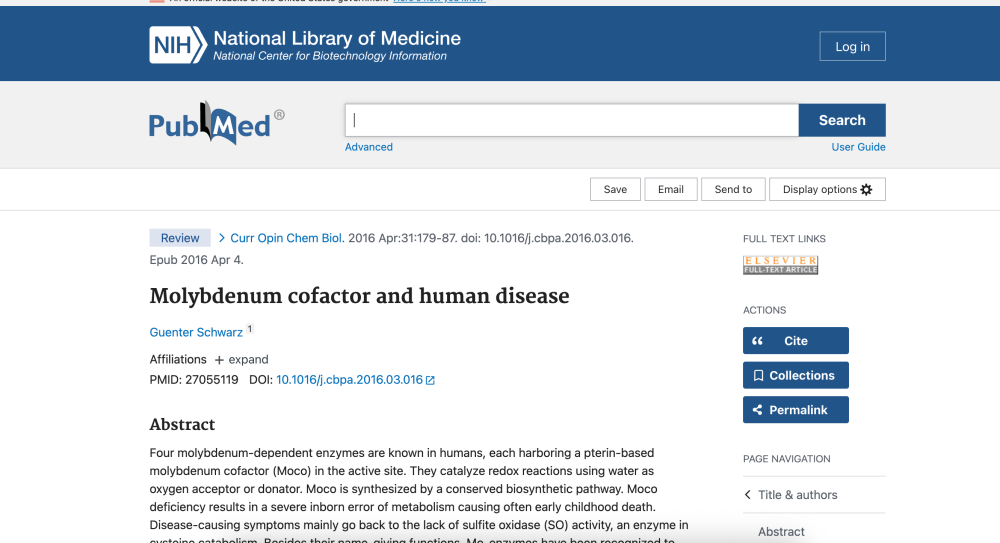Open the PubMed logo home link
Image resolution: width=1000 pixels, height=543 pixels.
(x=216, y=123)
